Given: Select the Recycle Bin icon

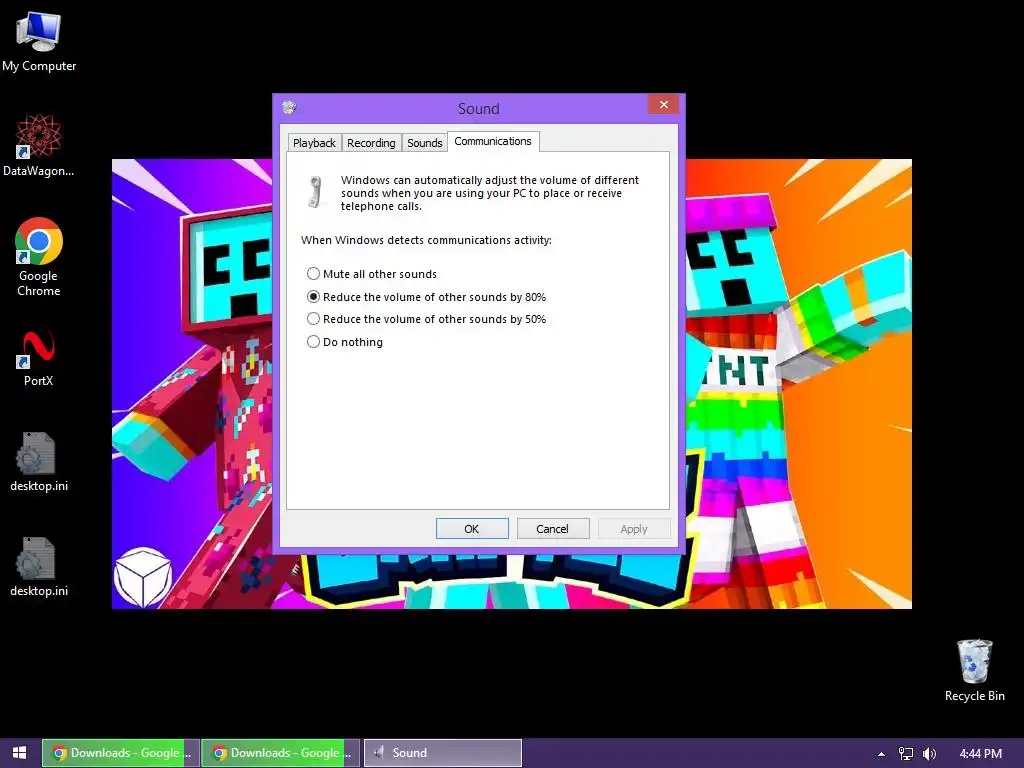Looking at the screenshot, I should (x=974, y=670).
